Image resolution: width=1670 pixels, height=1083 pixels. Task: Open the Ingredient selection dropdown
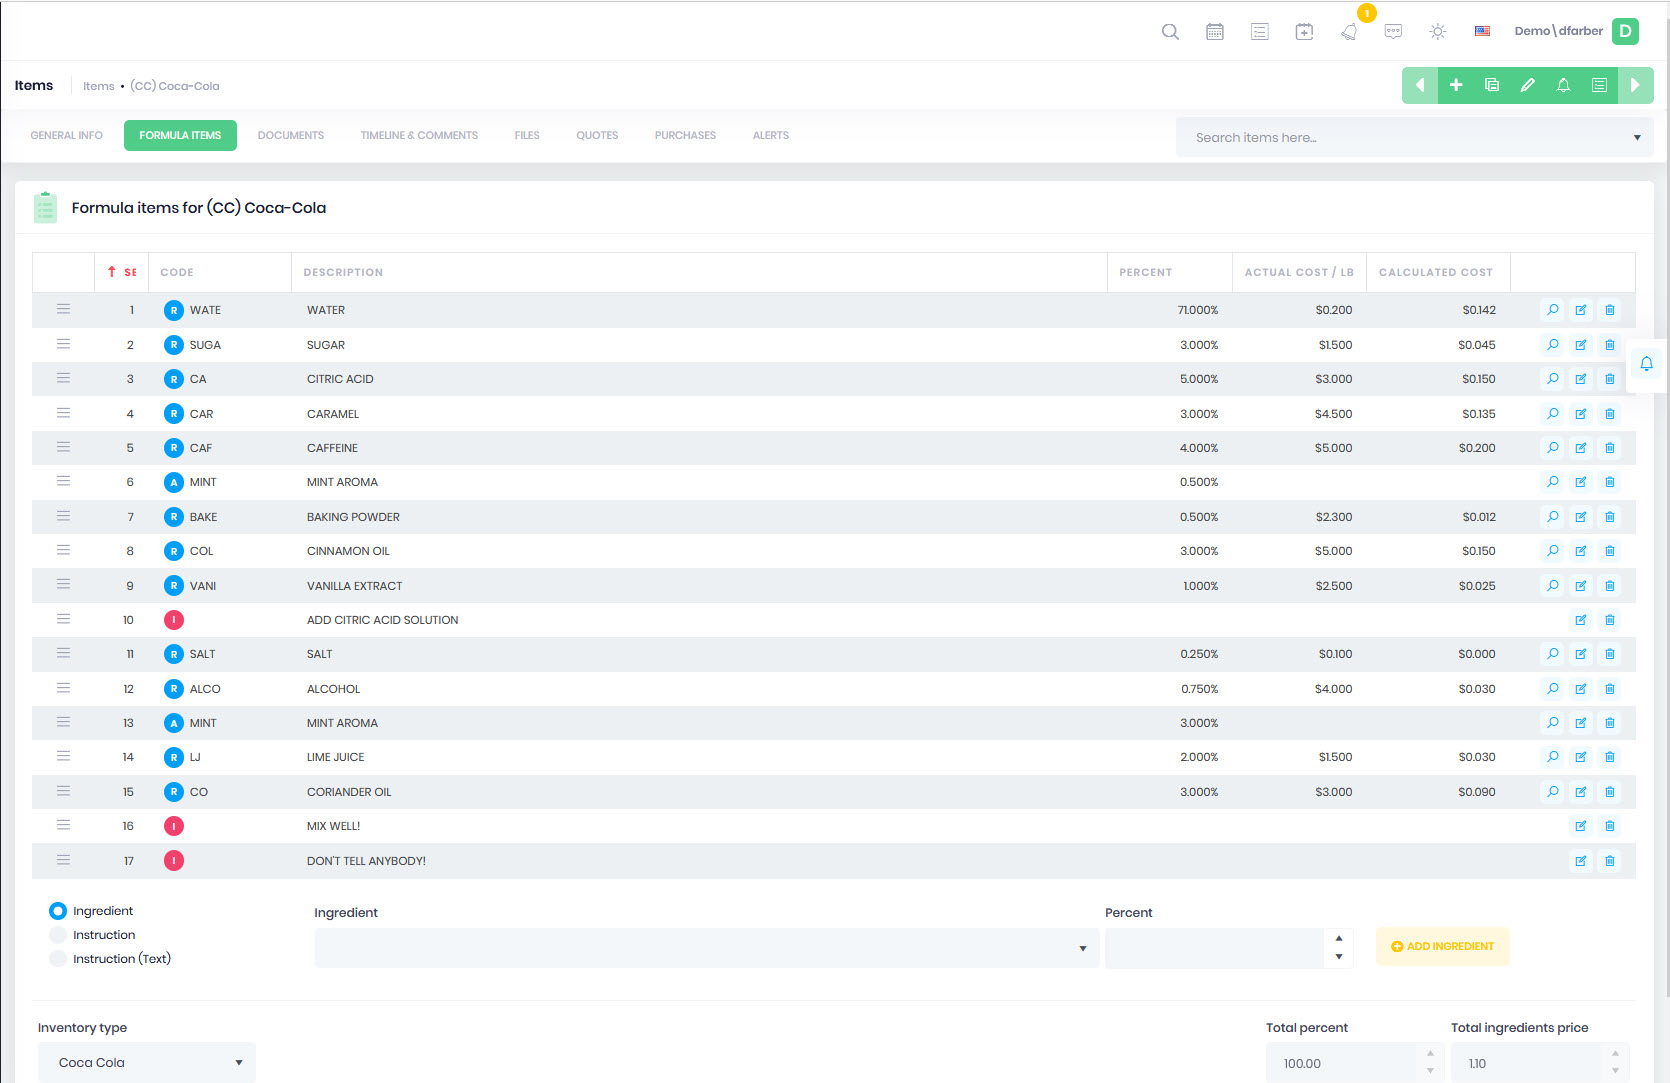click(707, 948)
